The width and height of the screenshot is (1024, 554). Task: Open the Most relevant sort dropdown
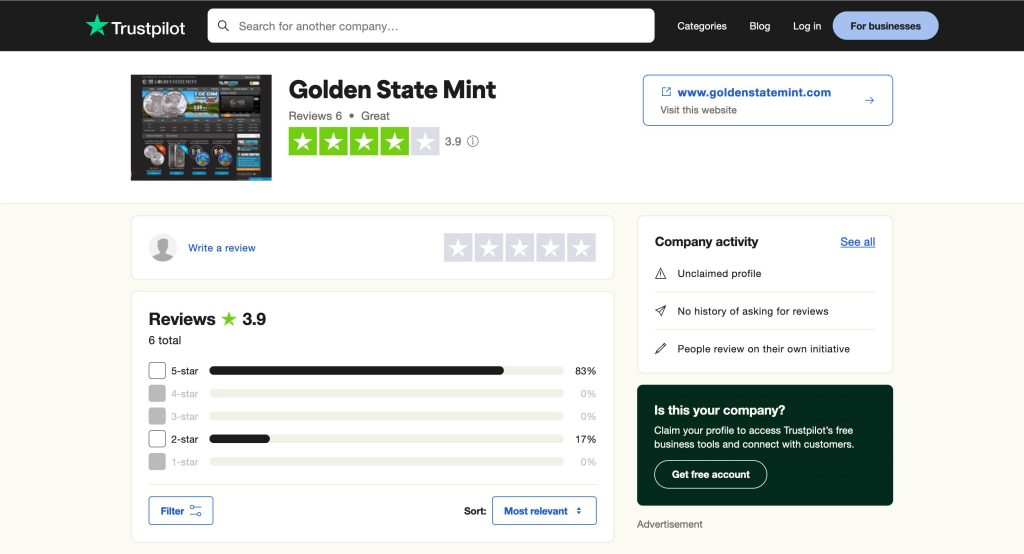pyautogui.click(x=543, y=511)
